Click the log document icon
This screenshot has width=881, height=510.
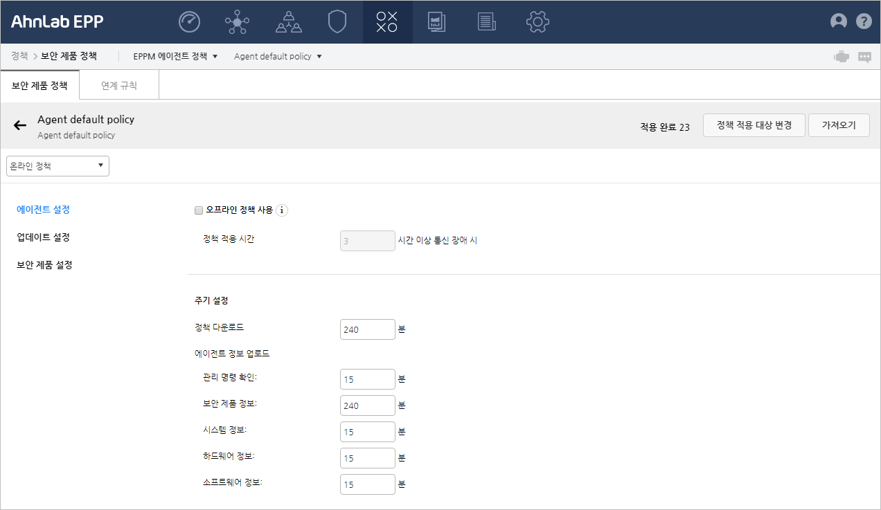coord(487,22)
